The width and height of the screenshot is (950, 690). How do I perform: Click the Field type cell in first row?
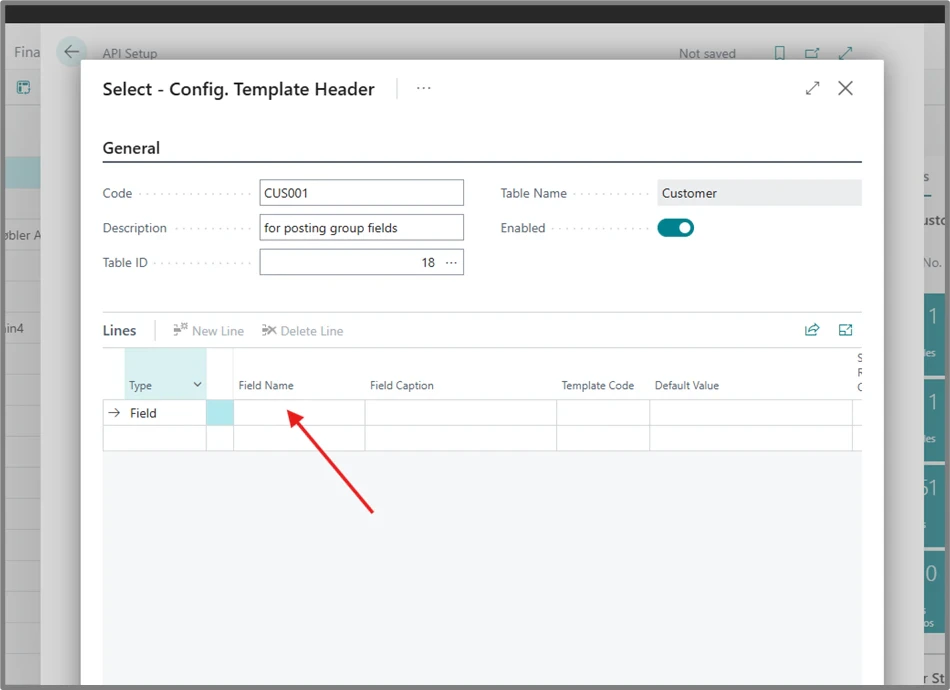pyautogui.click(x=165, y=413)
